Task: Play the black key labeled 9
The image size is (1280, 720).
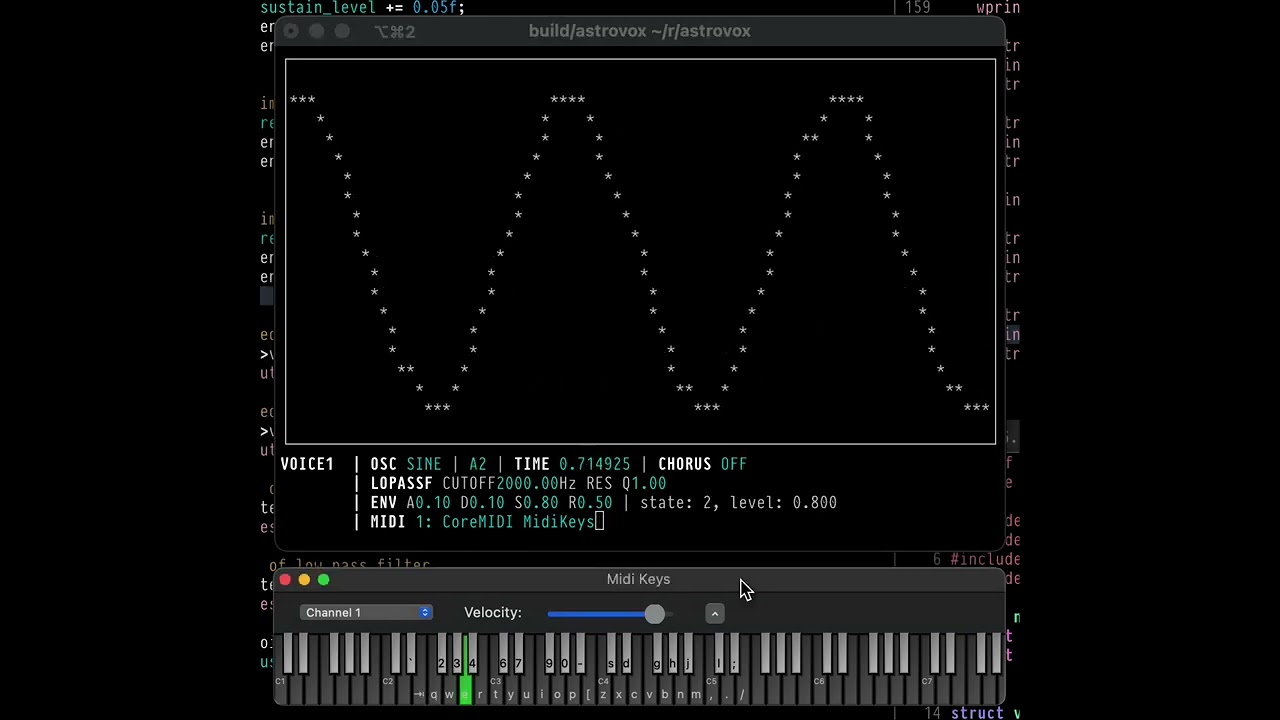Action: pyautogui.click(x=549, y=655)
